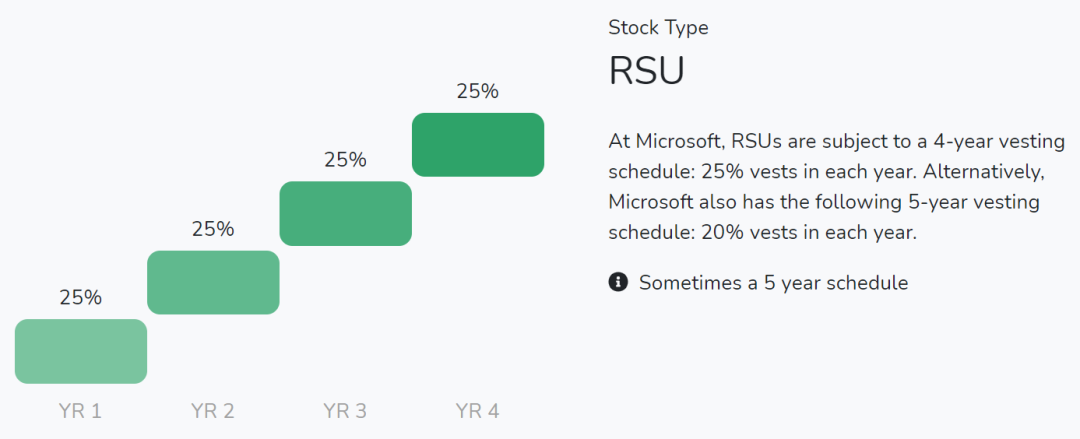Click the 25% label above the YR 3 bar
The width and height of the screenshot is (1080, 439).
(345, 160)
